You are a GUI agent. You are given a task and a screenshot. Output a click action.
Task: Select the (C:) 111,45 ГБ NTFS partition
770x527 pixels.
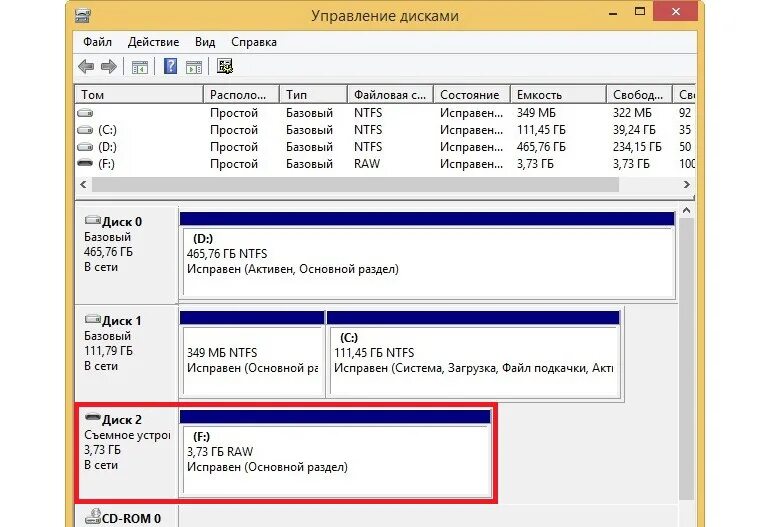(473, 354)
